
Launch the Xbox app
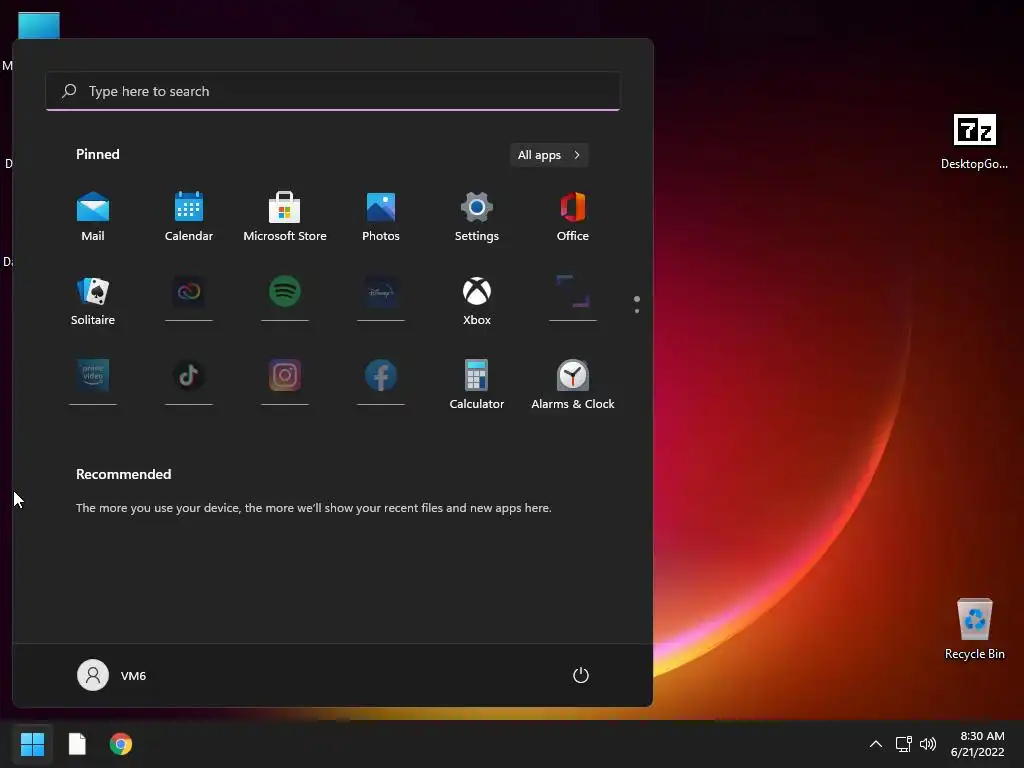[x=477, y=301]
